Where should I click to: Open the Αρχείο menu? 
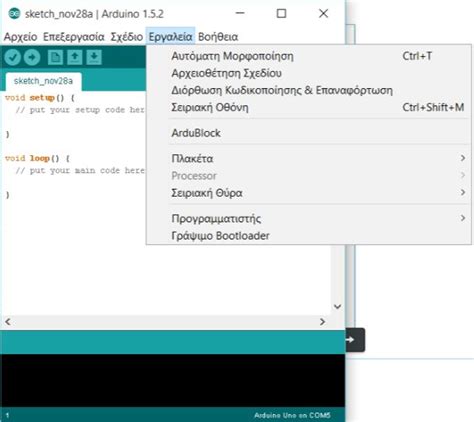click(20, 37)
